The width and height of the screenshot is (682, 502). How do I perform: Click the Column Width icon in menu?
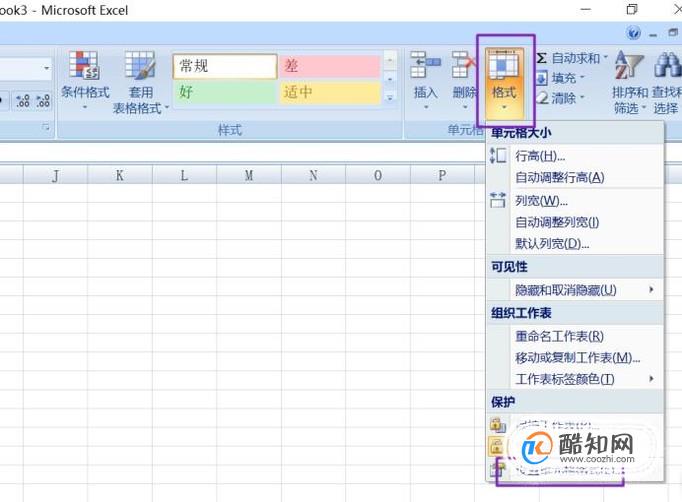[498, 200]
